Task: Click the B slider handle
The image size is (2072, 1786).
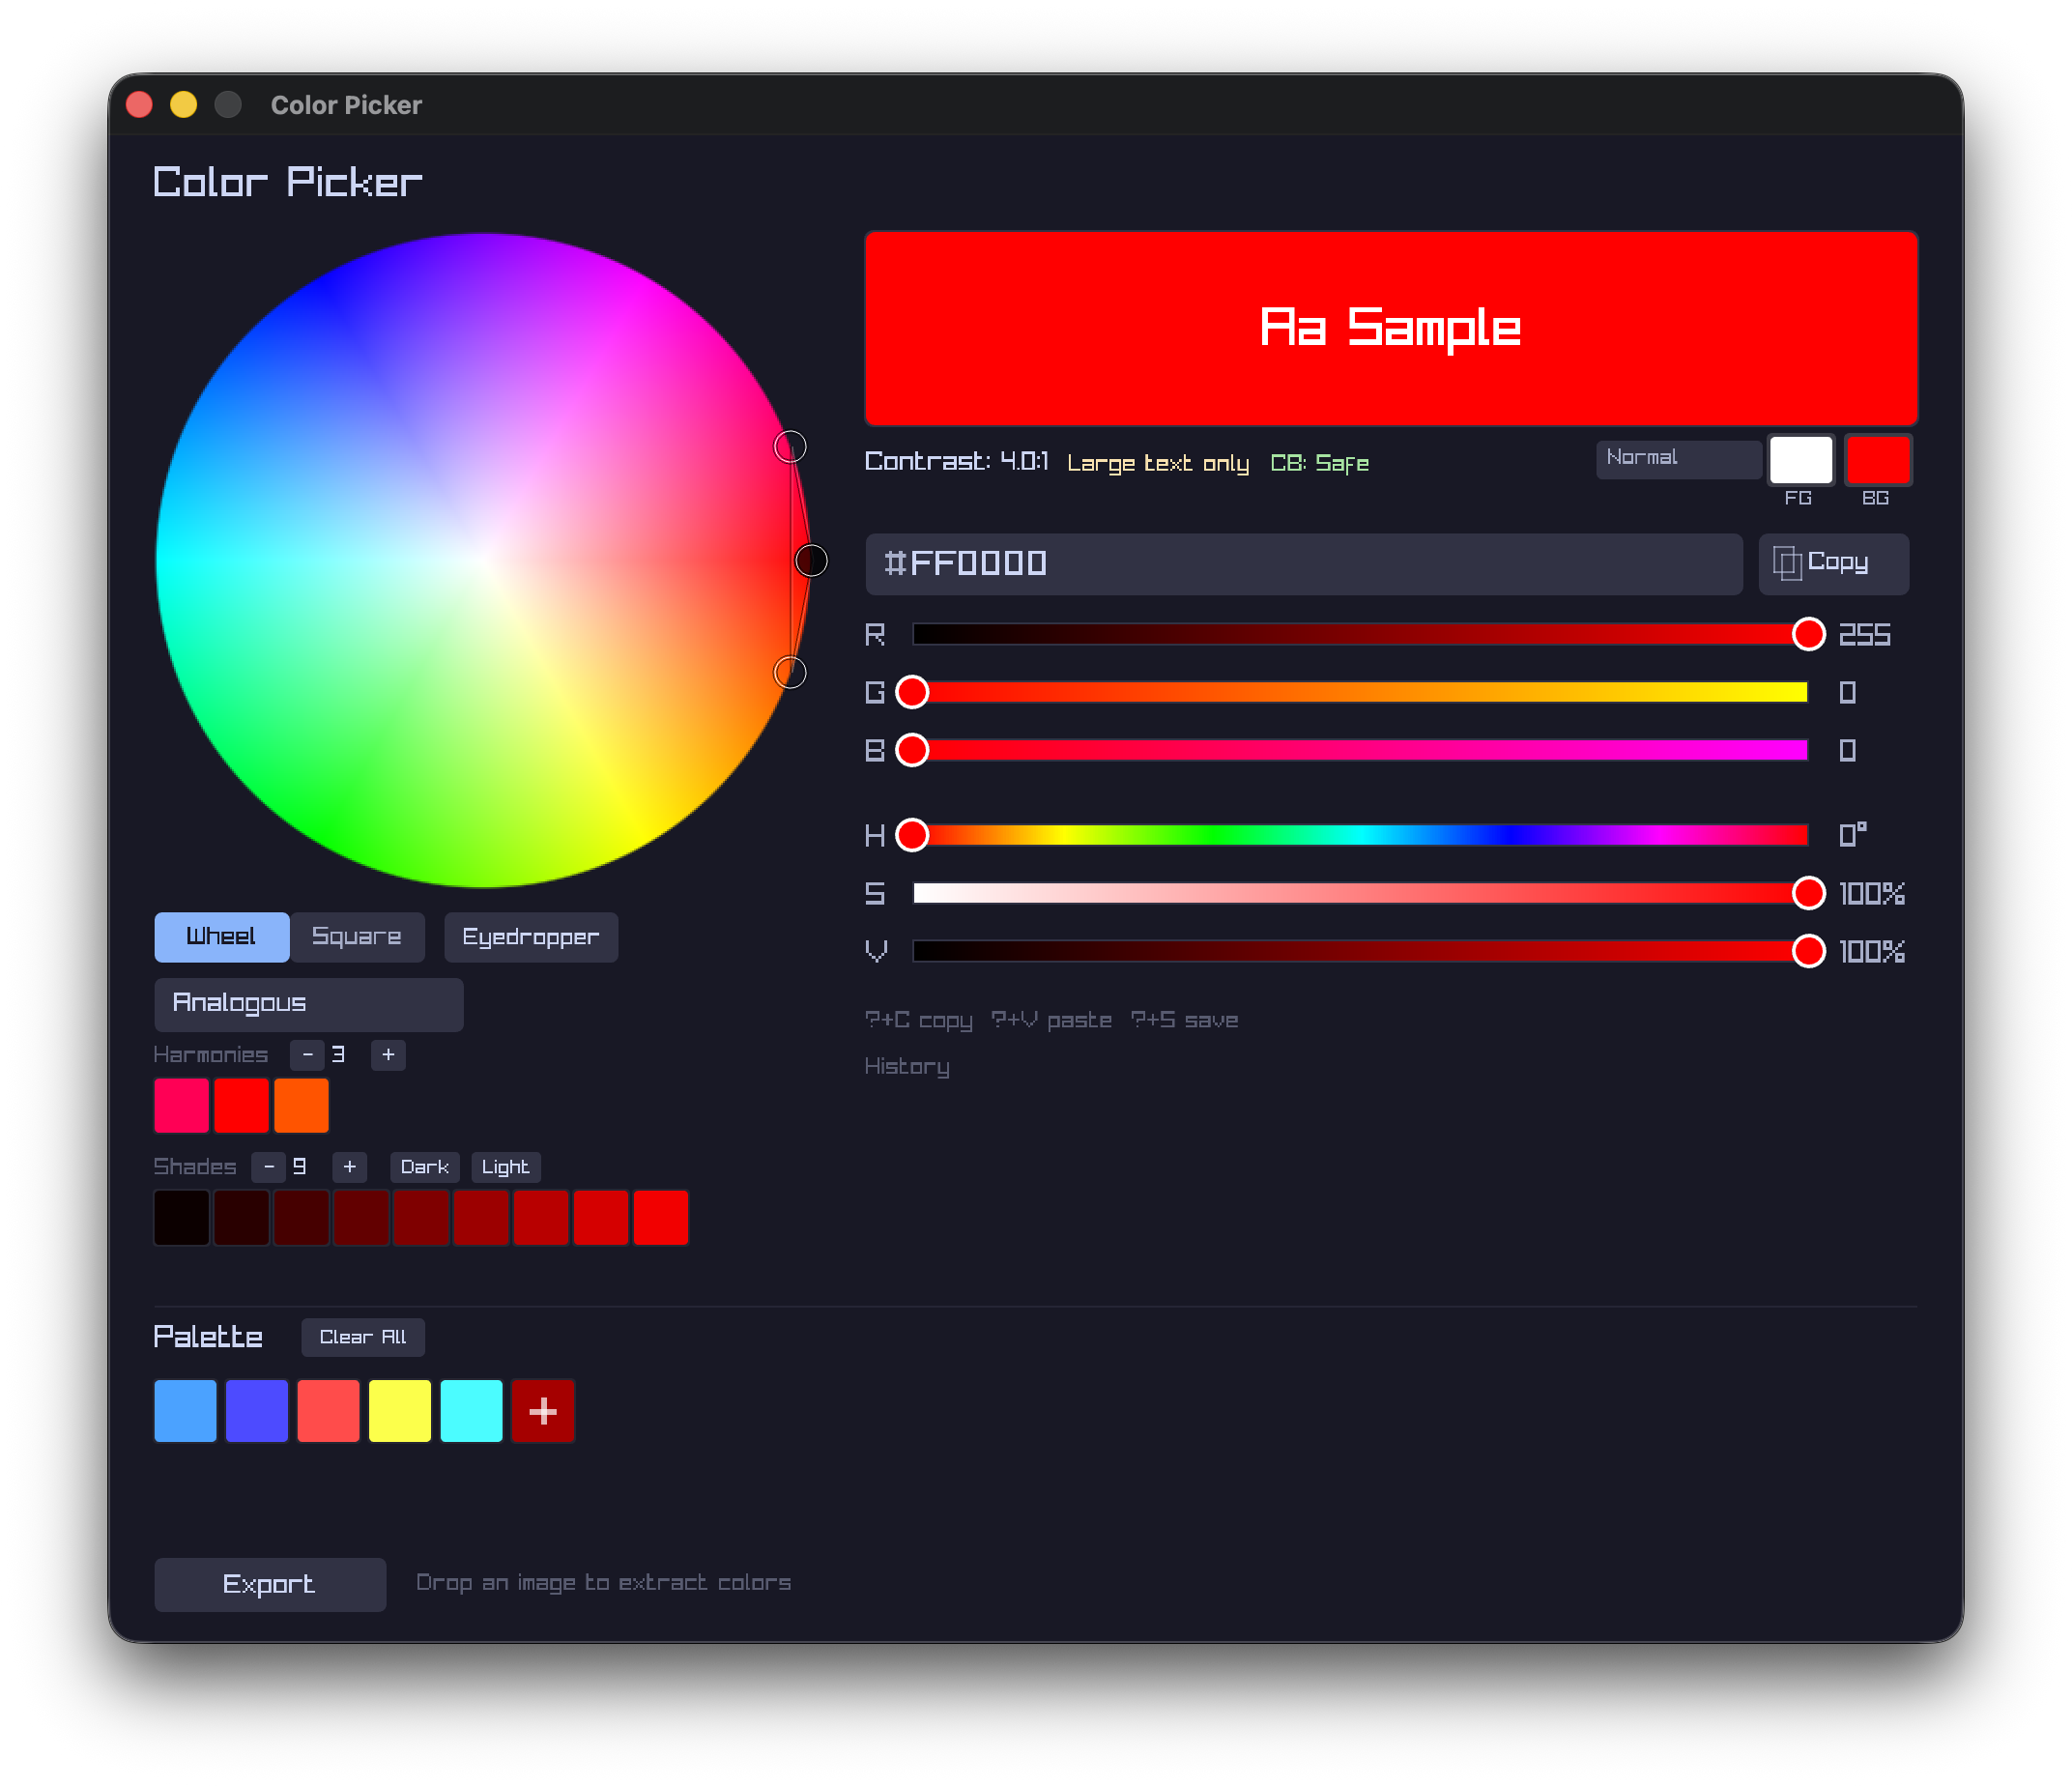Action: [912, 750]
